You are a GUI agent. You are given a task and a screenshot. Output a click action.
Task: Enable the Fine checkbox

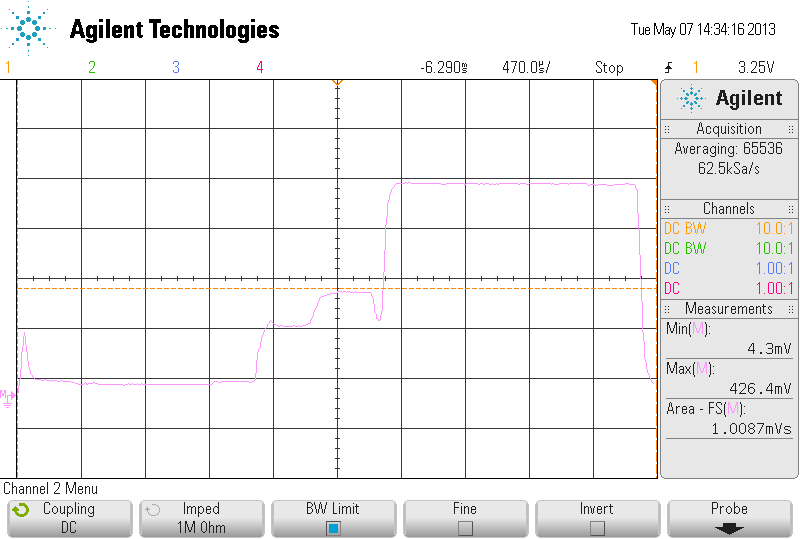pyautogui.click(x=465, y=528)
